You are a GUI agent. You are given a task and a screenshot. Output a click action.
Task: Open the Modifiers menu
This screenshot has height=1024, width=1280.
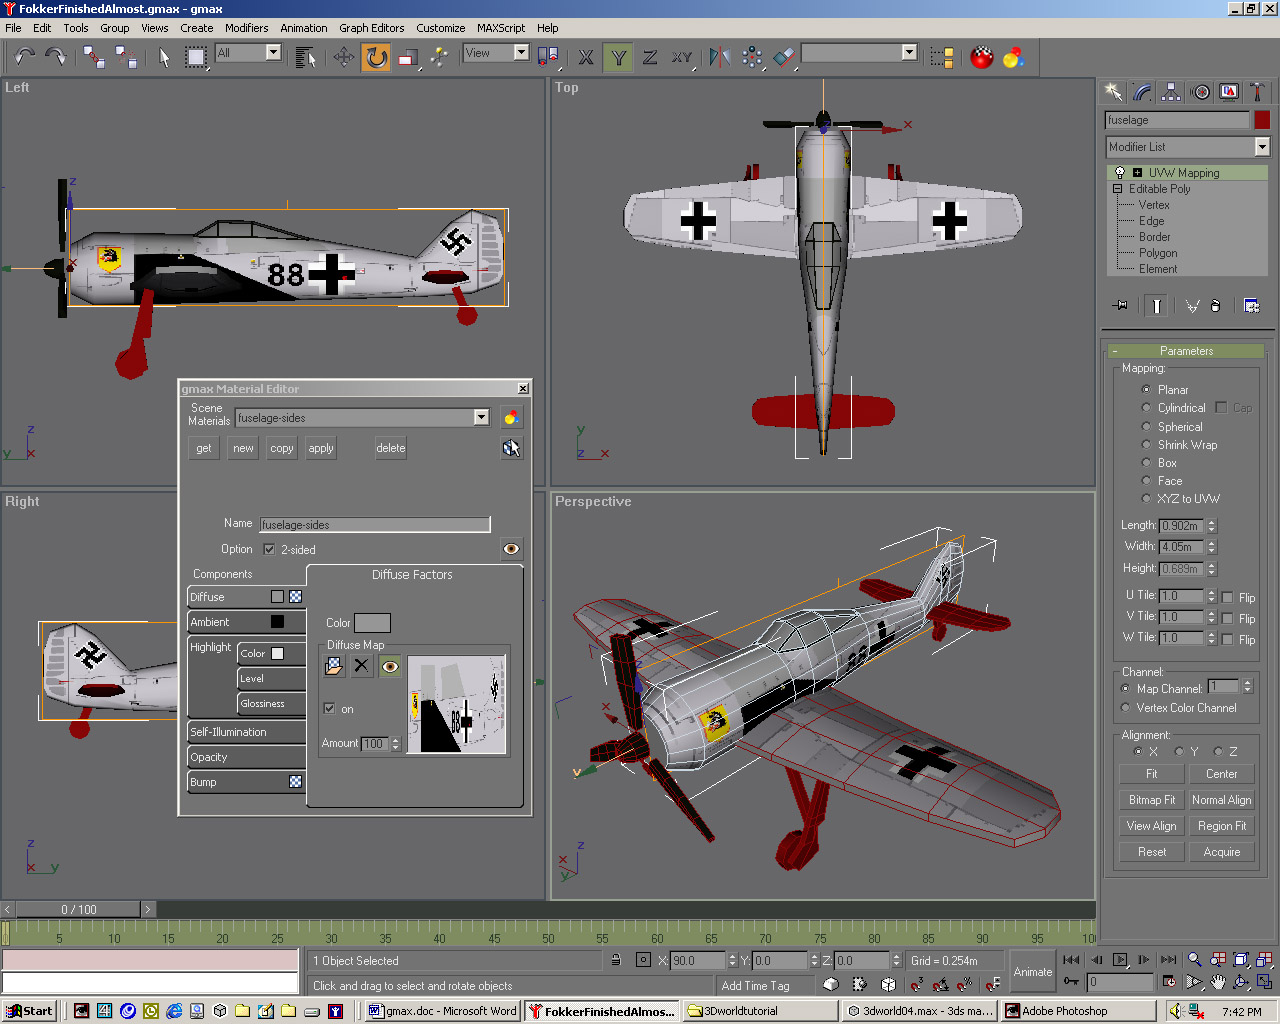click(246, 28)
